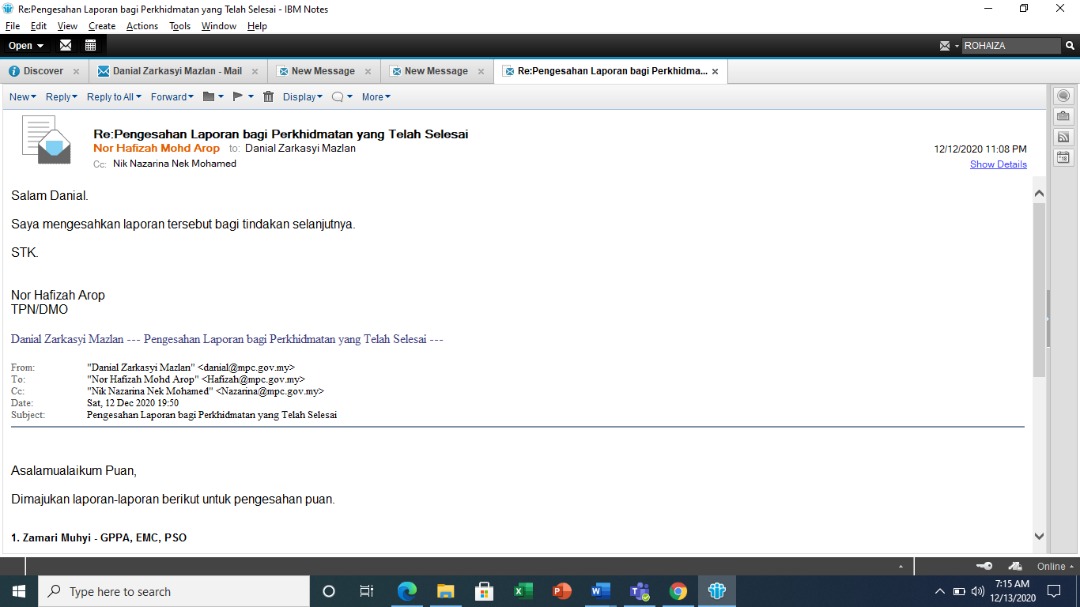Click the ROHAIZA search field

click(x=1009, y=46)
